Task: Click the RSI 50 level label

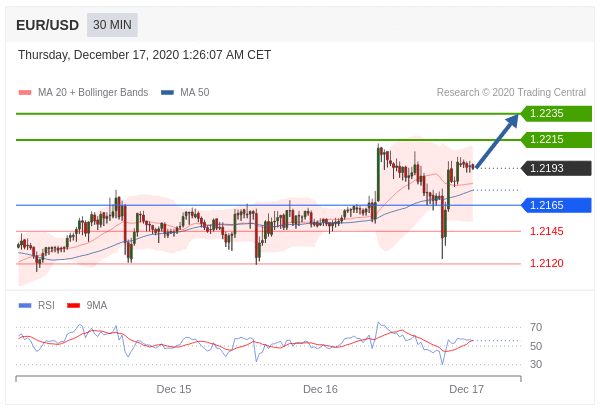Action: (536, 346)
